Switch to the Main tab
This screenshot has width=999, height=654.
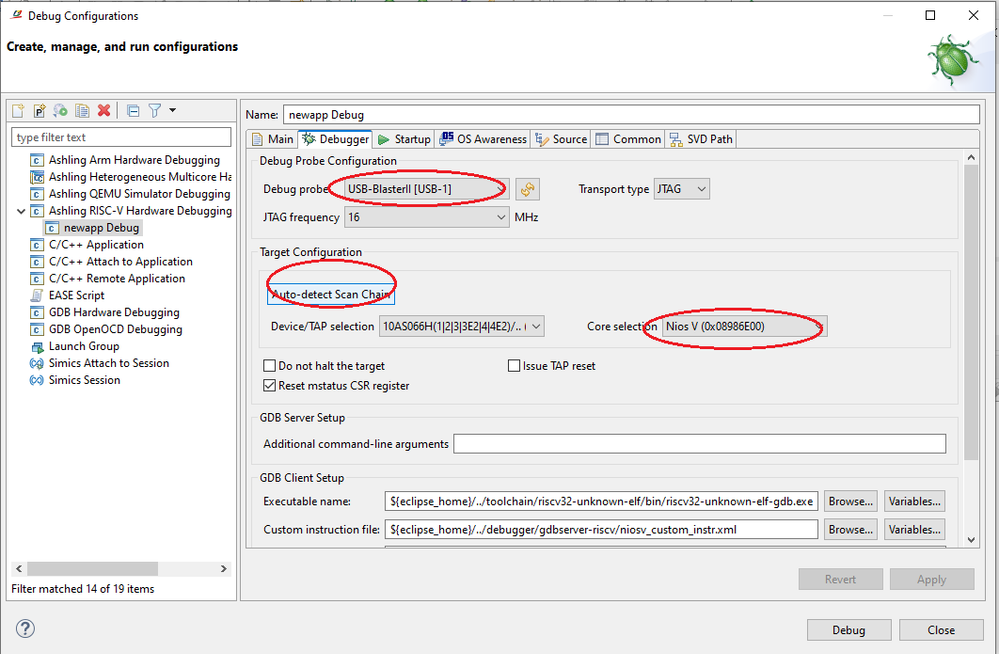click(x=273, y=139)
